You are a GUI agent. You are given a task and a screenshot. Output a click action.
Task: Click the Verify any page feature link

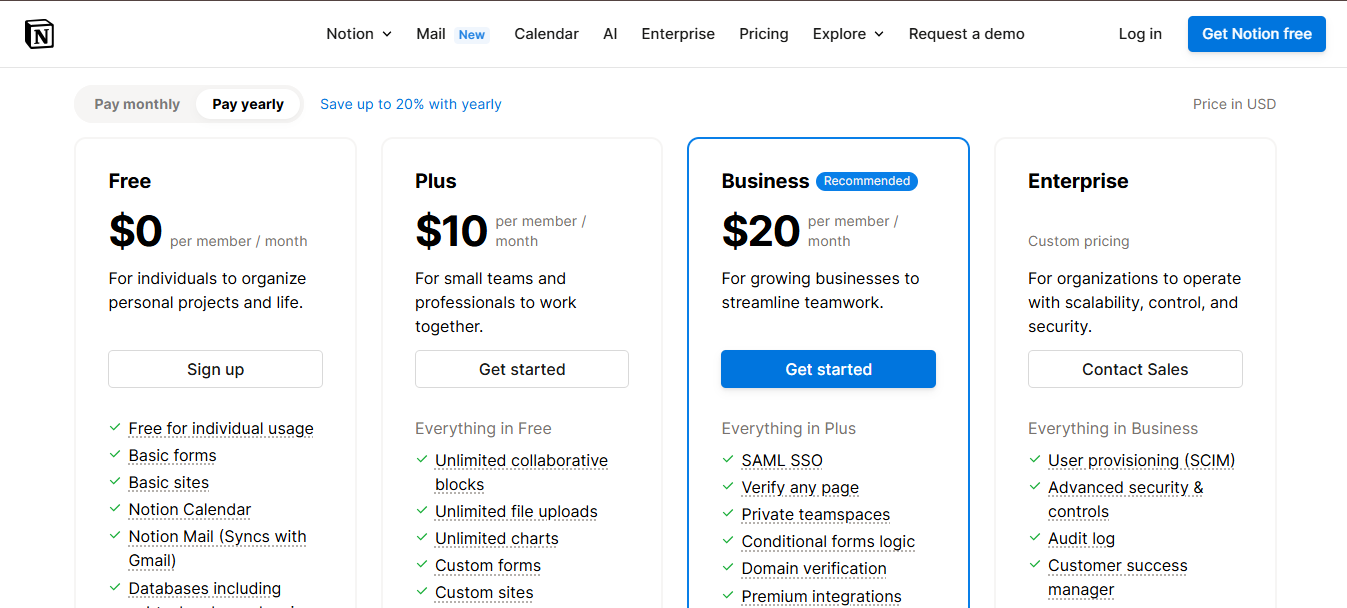800,487
